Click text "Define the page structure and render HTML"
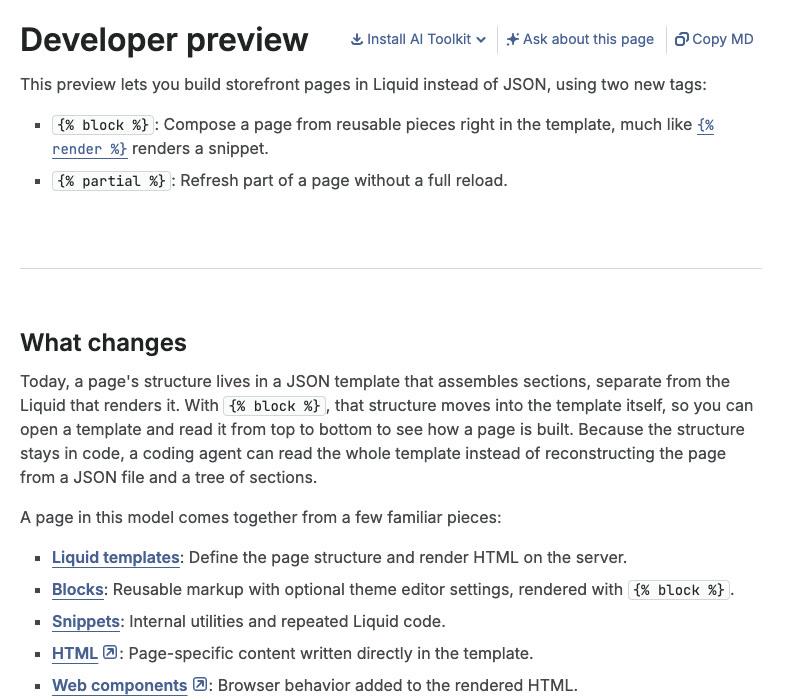This screenshot has width=790, height=700. tap(353, 557)
